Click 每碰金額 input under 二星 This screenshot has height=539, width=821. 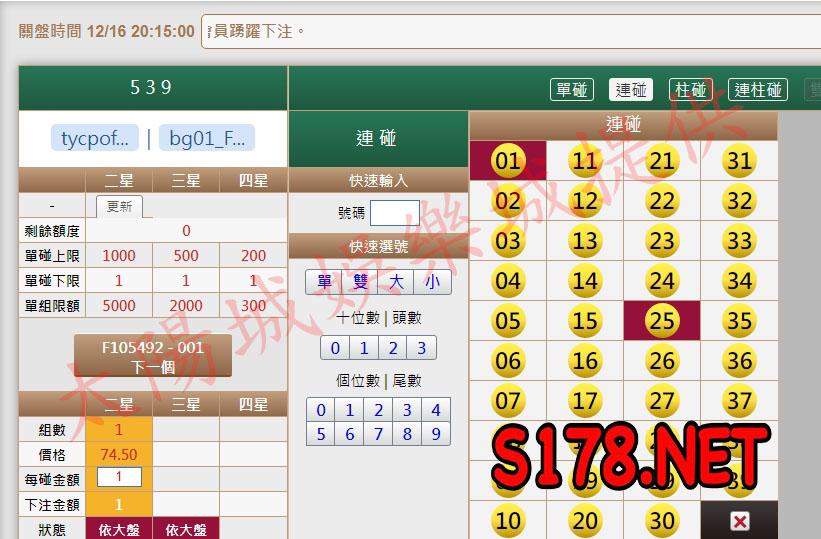tap(119, 477)
